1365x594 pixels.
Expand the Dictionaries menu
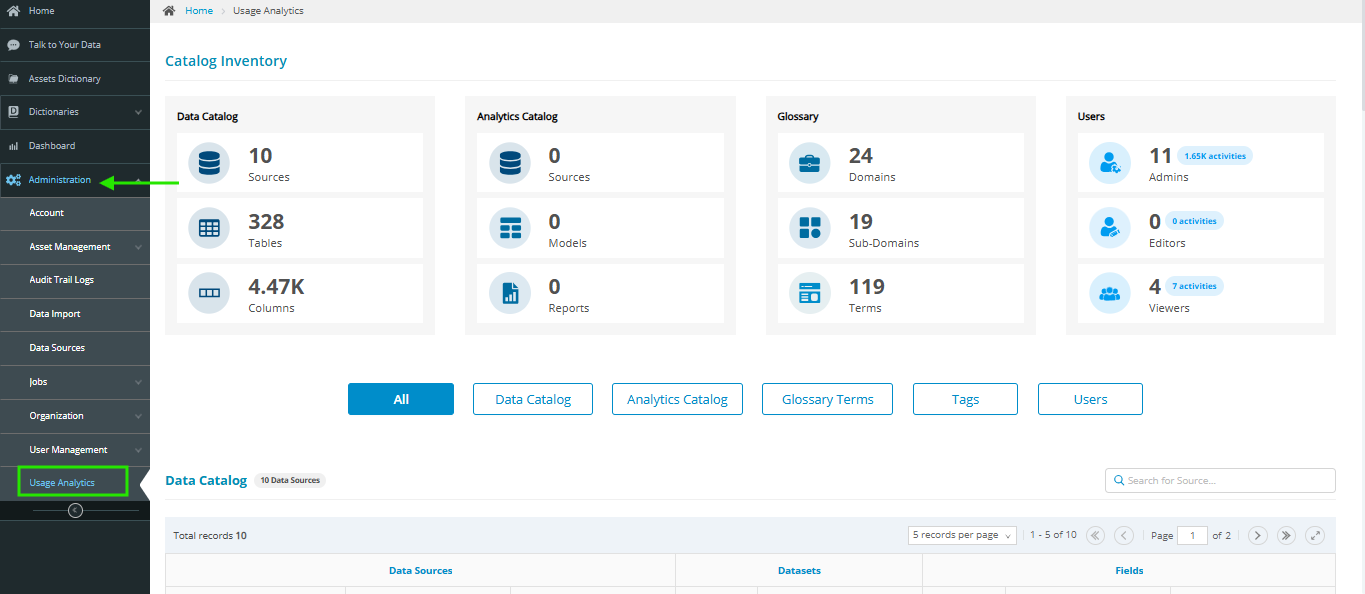[138, 112]
